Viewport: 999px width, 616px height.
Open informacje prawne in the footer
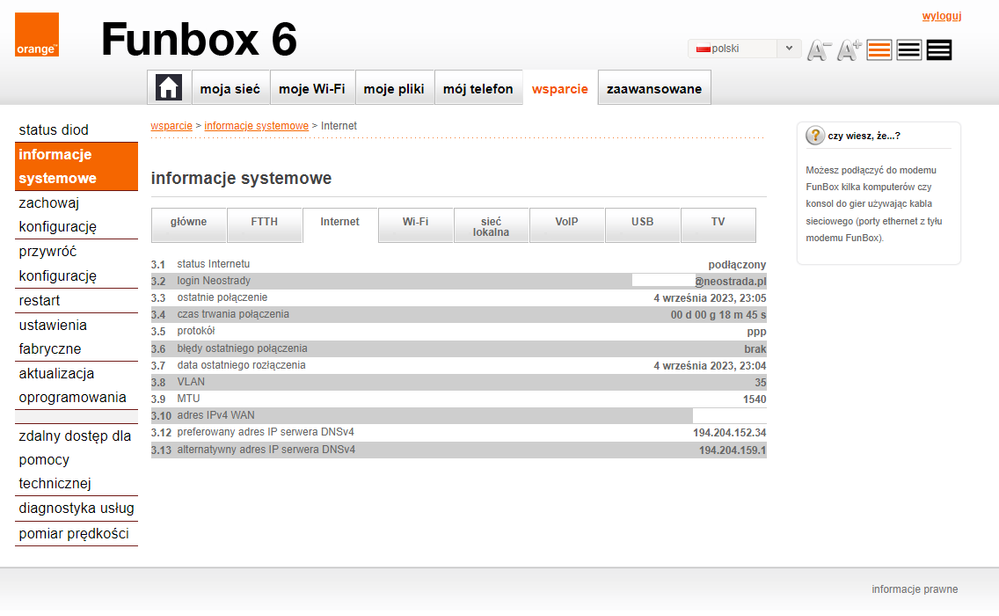click(914, 589)
